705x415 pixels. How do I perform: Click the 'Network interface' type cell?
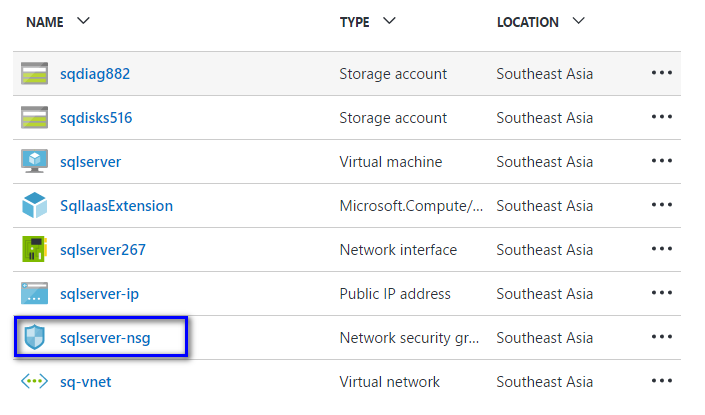click(398, 250)
